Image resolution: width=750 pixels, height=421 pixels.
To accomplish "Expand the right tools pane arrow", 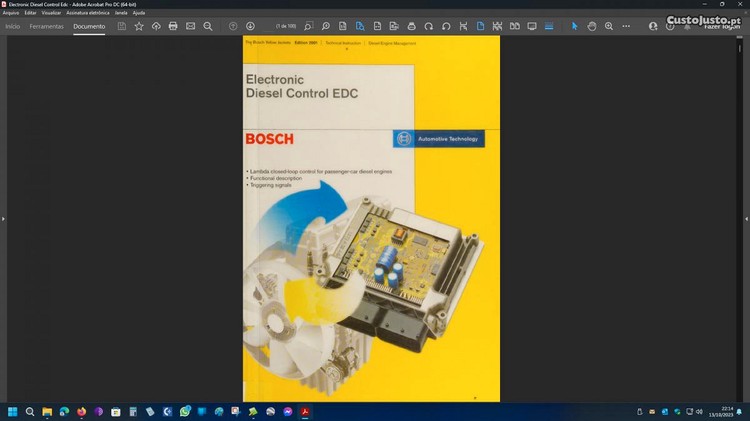I will 746,218.
